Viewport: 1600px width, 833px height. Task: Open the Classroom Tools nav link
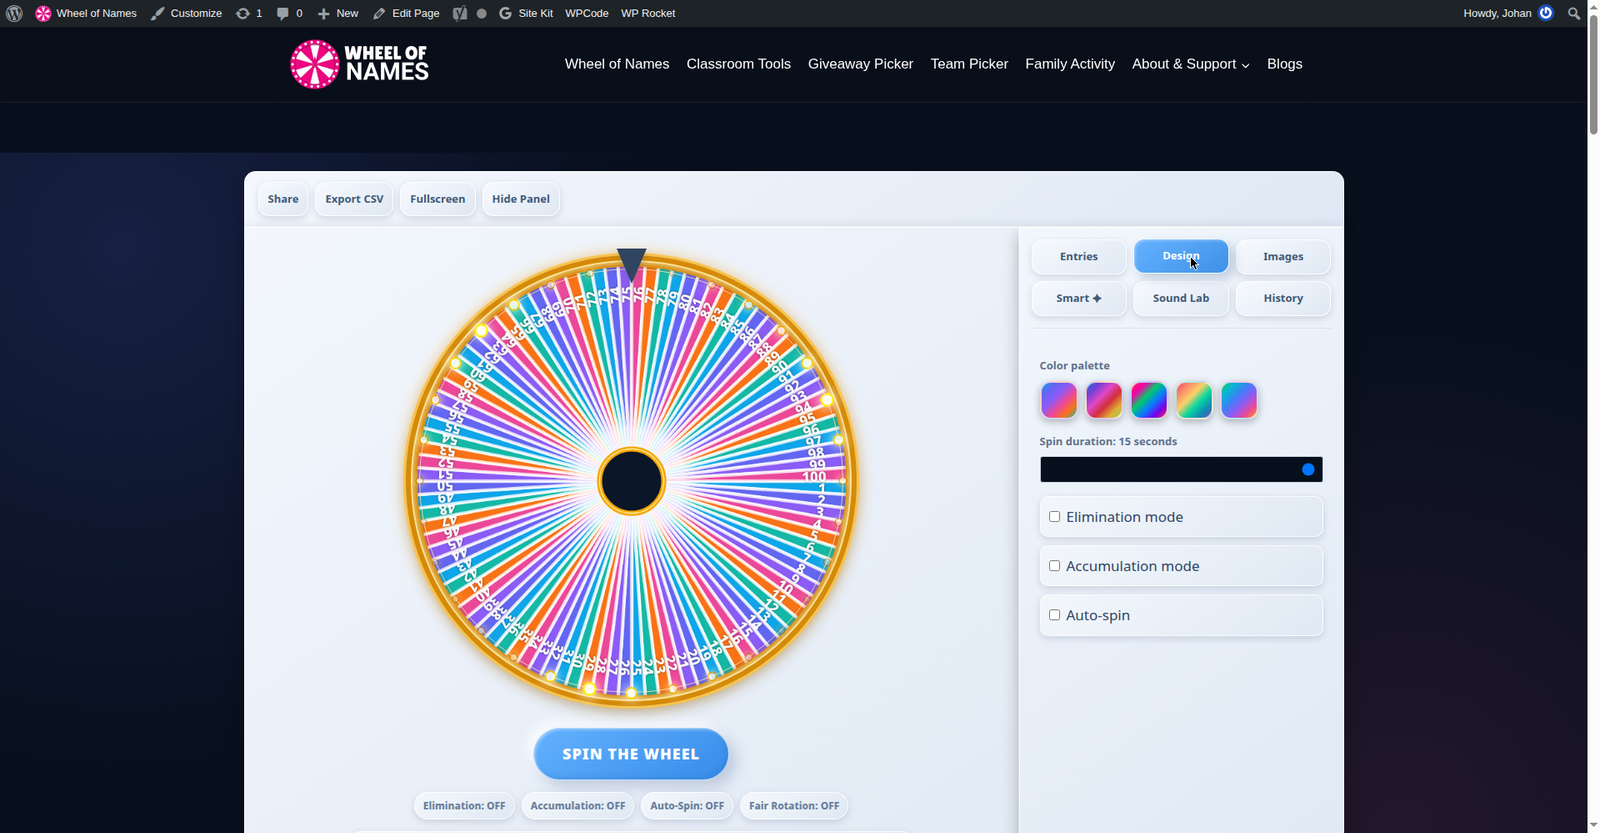point(738,64)
